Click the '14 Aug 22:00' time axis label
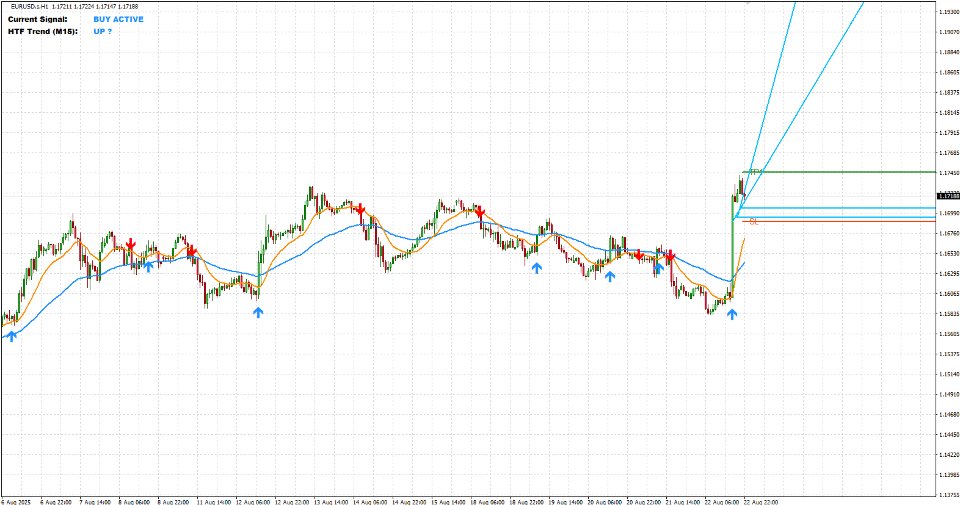Screen dimensions: 960x505 [410, 501]
